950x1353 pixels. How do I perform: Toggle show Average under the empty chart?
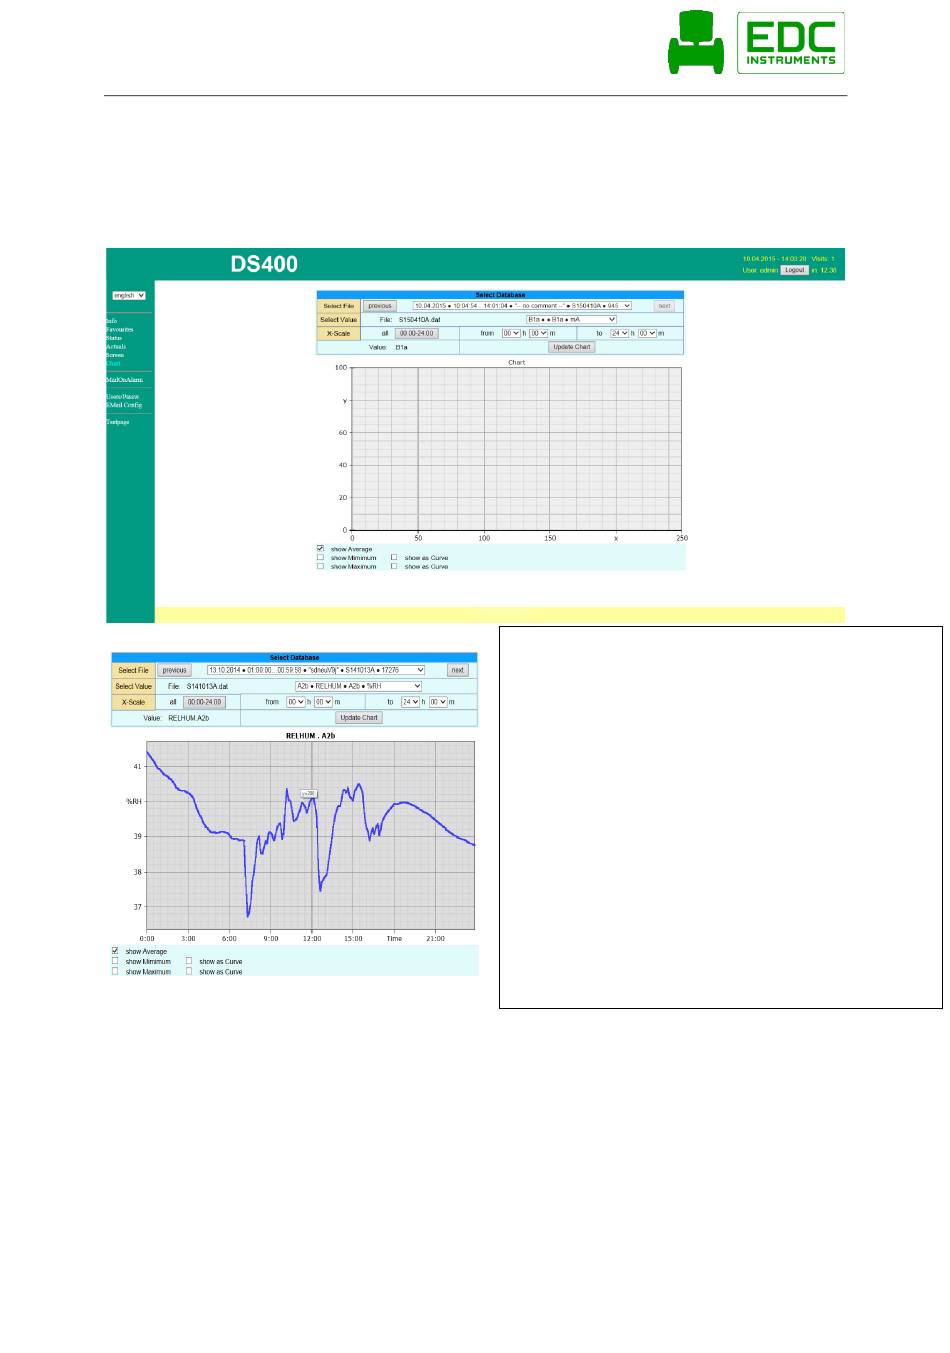click(x=320, y=549)
